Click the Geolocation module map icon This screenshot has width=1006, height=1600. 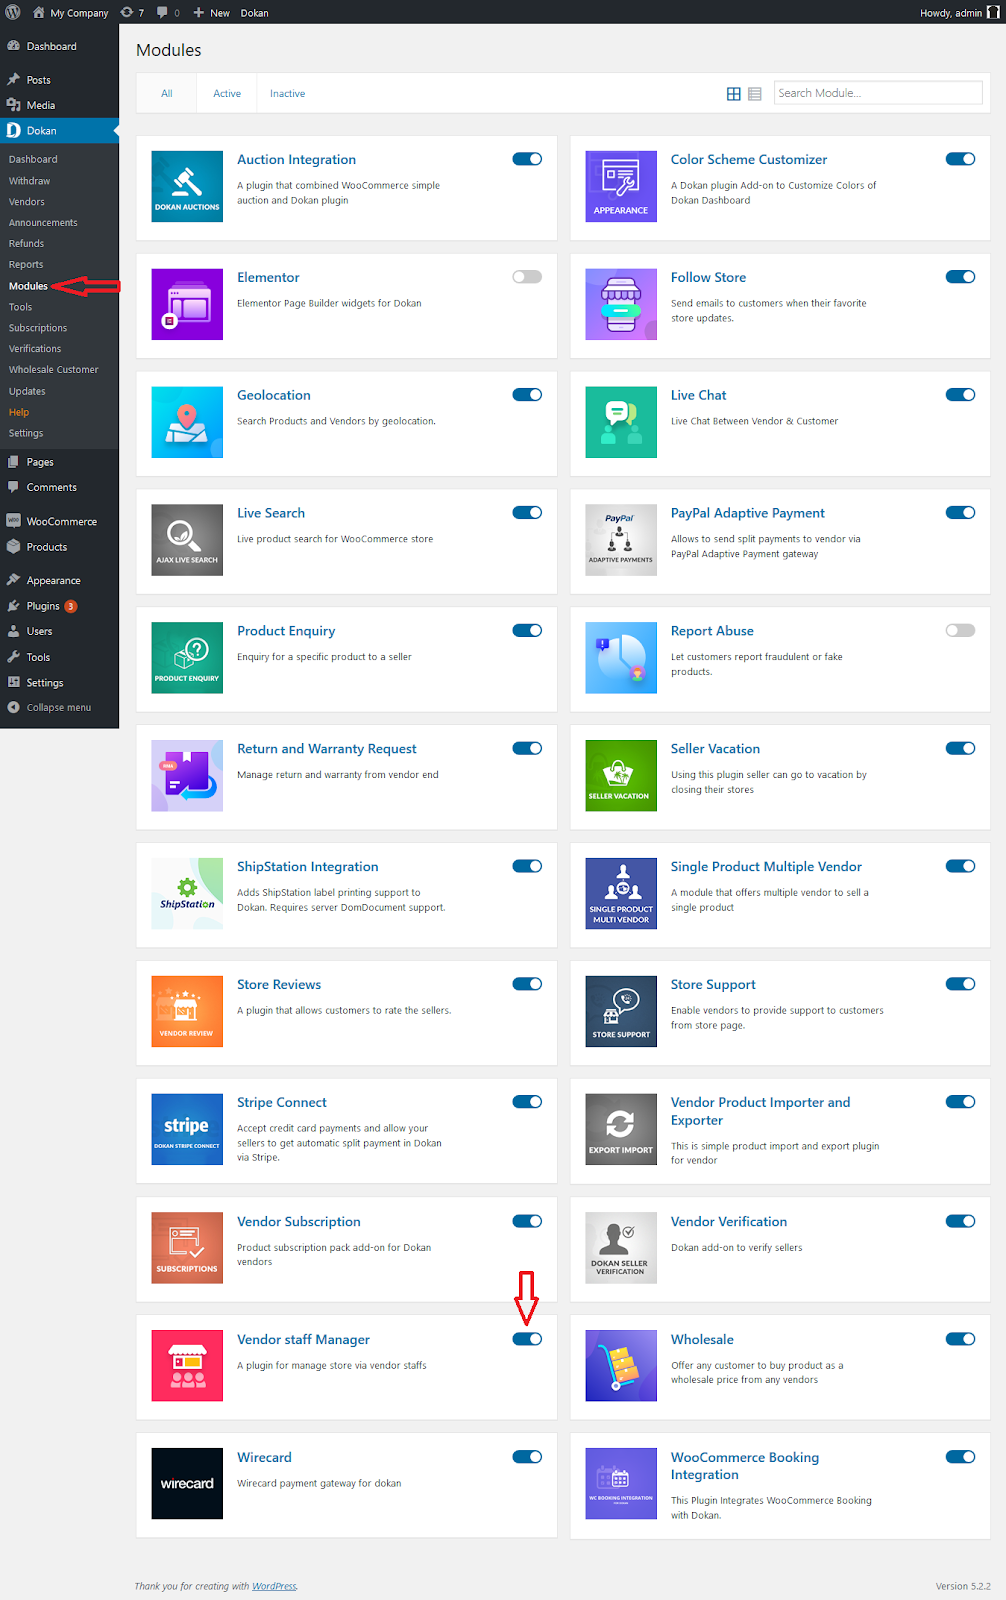[187, 422]
